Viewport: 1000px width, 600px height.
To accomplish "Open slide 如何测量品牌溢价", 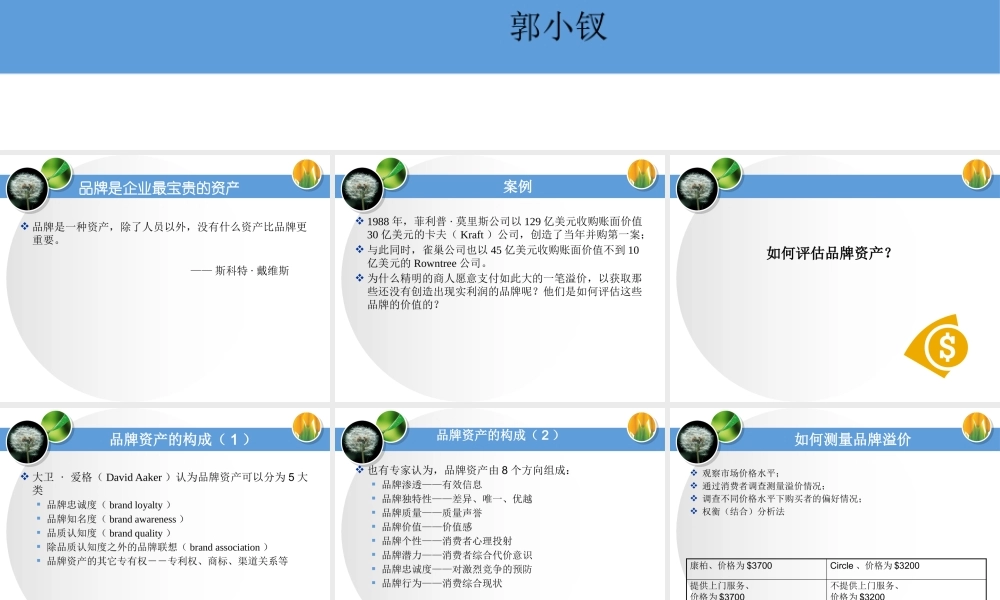I will click(835, 504).
